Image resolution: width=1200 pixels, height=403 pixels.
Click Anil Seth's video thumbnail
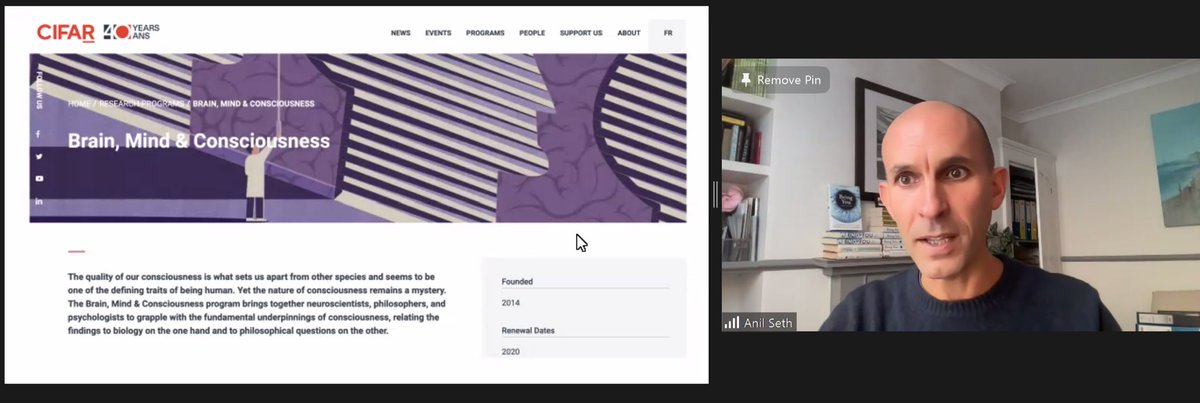point(960,194)
